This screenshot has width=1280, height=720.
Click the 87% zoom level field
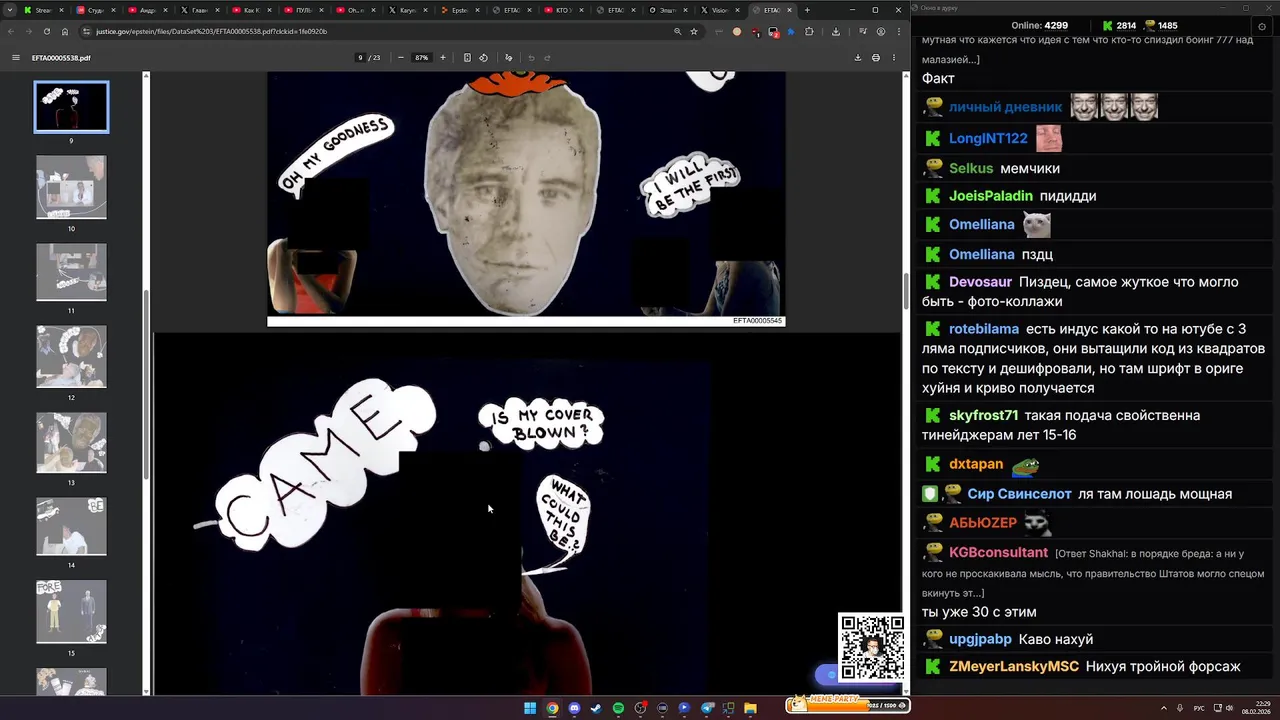(422, 58)
